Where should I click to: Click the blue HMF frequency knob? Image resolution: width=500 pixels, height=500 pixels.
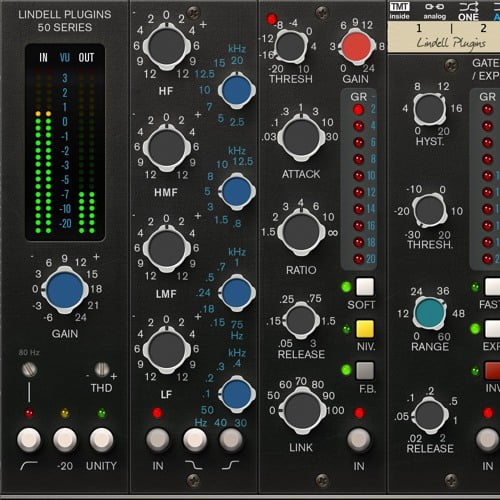(237, 192)
